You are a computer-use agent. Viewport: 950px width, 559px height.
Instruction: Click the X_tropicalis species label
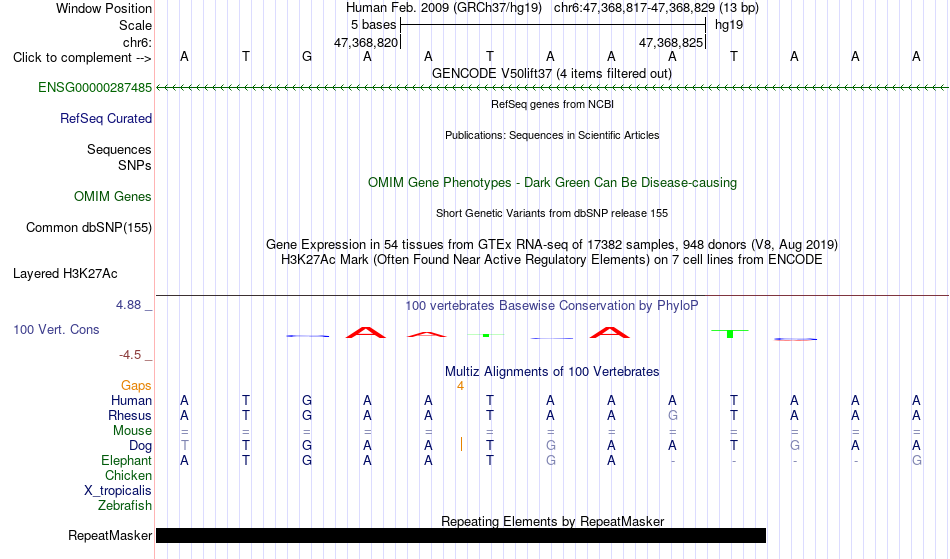pyautogui.click(x=118, y=491)
